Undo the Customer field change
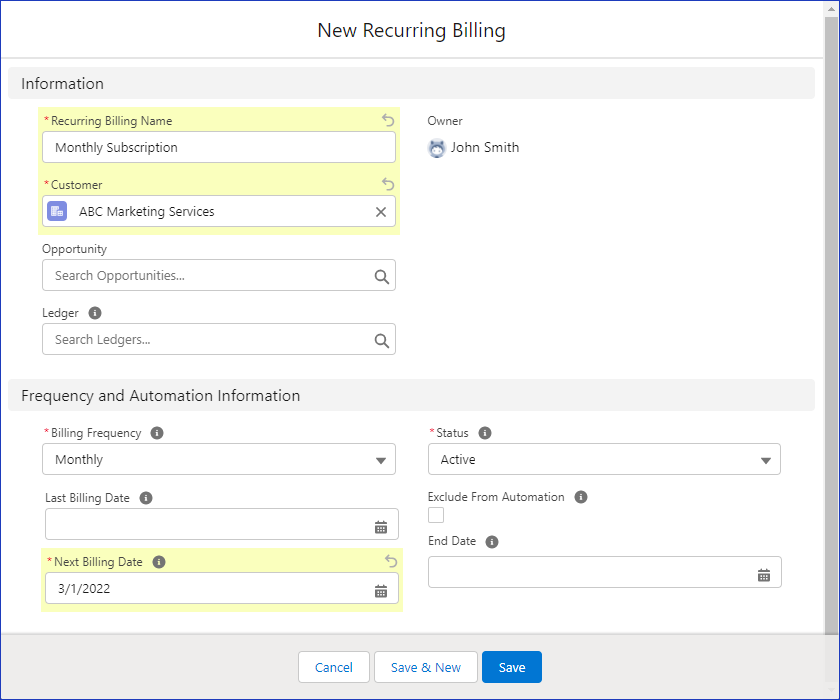Image resolution: width=840 pixels, height=700 pixels. [x=388, y=184]
